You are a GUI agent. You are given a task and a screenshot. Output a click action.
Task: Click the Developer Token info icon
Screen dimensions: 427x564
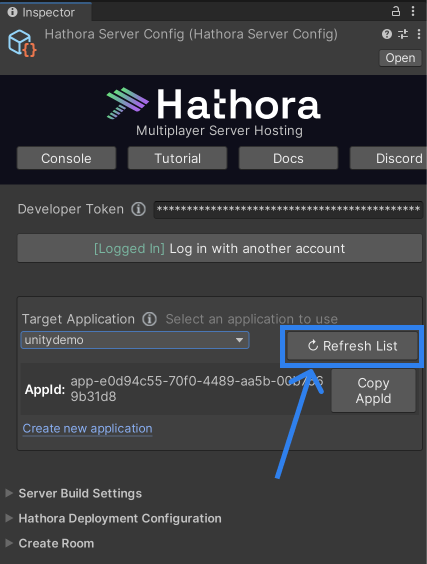[138, 209]
